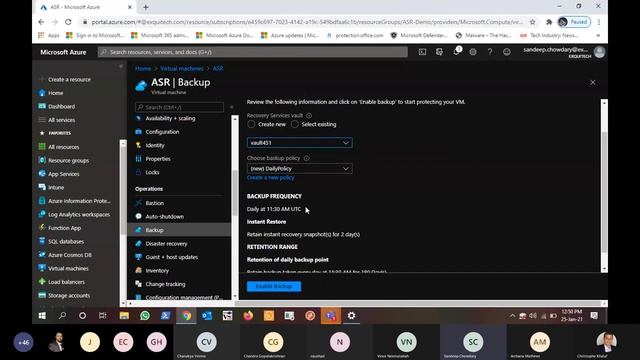Open Dashboard from left sidebar
This screenshot has width=640, height=360.
[61, 107]
